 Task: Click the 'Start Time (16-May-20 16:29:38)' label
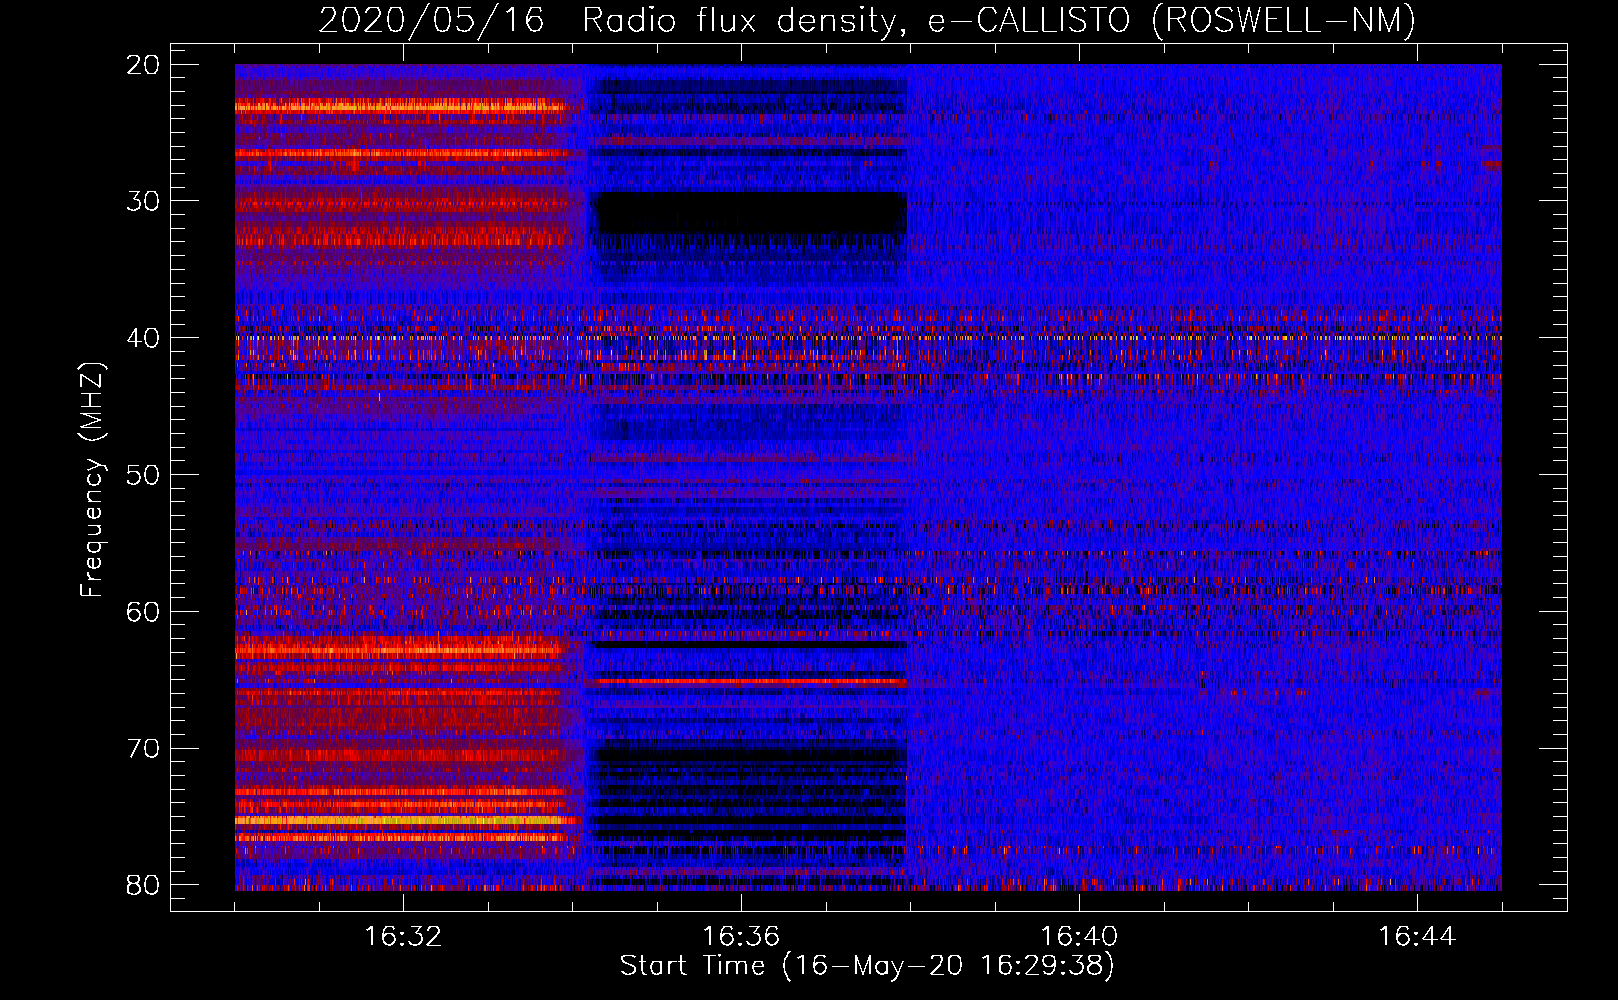pyautogui.click(x=866, y=965)
